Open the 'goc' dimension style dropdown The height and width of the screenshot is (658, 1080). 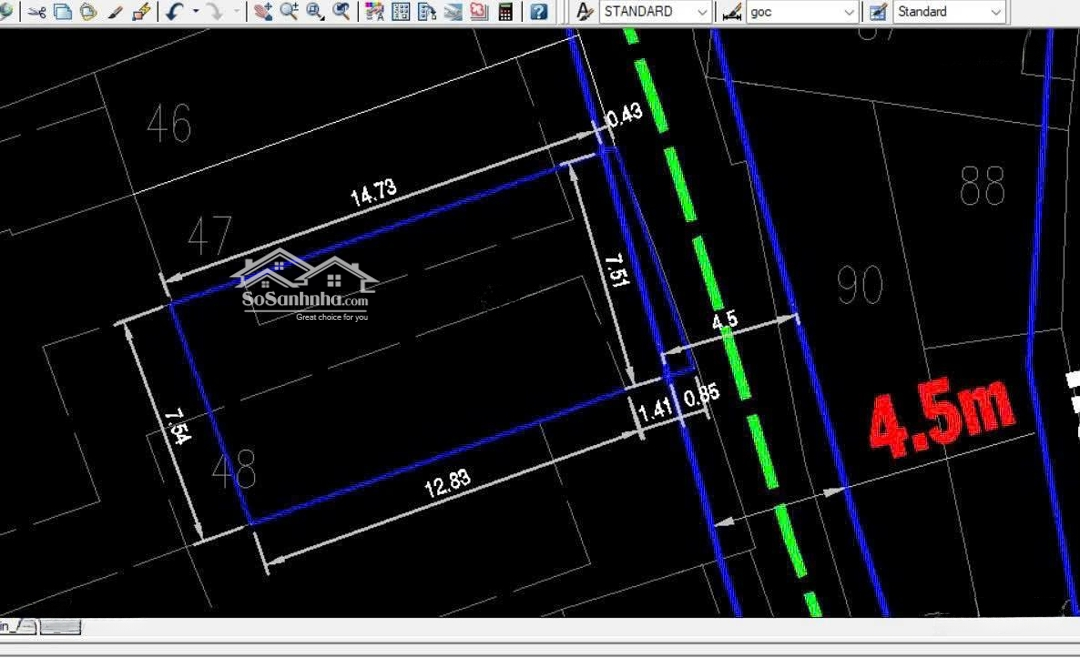849,12
